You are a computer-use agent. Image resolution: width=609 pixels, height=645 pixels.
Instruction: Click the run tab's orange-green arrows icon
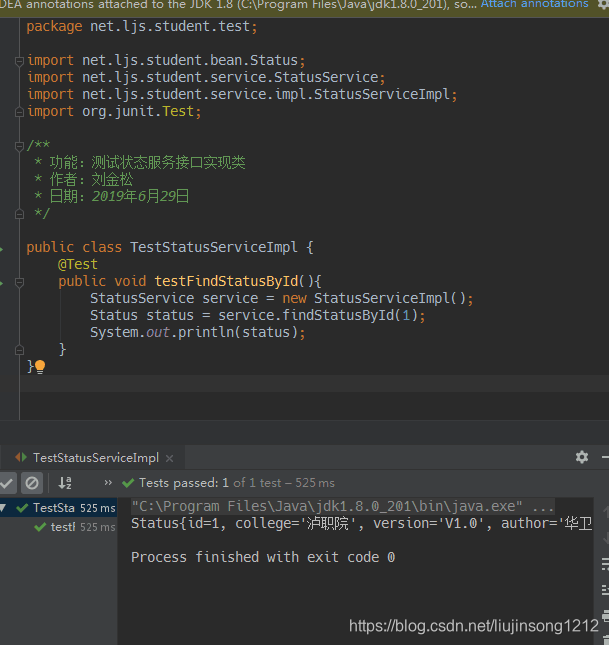tap(21, 457)
